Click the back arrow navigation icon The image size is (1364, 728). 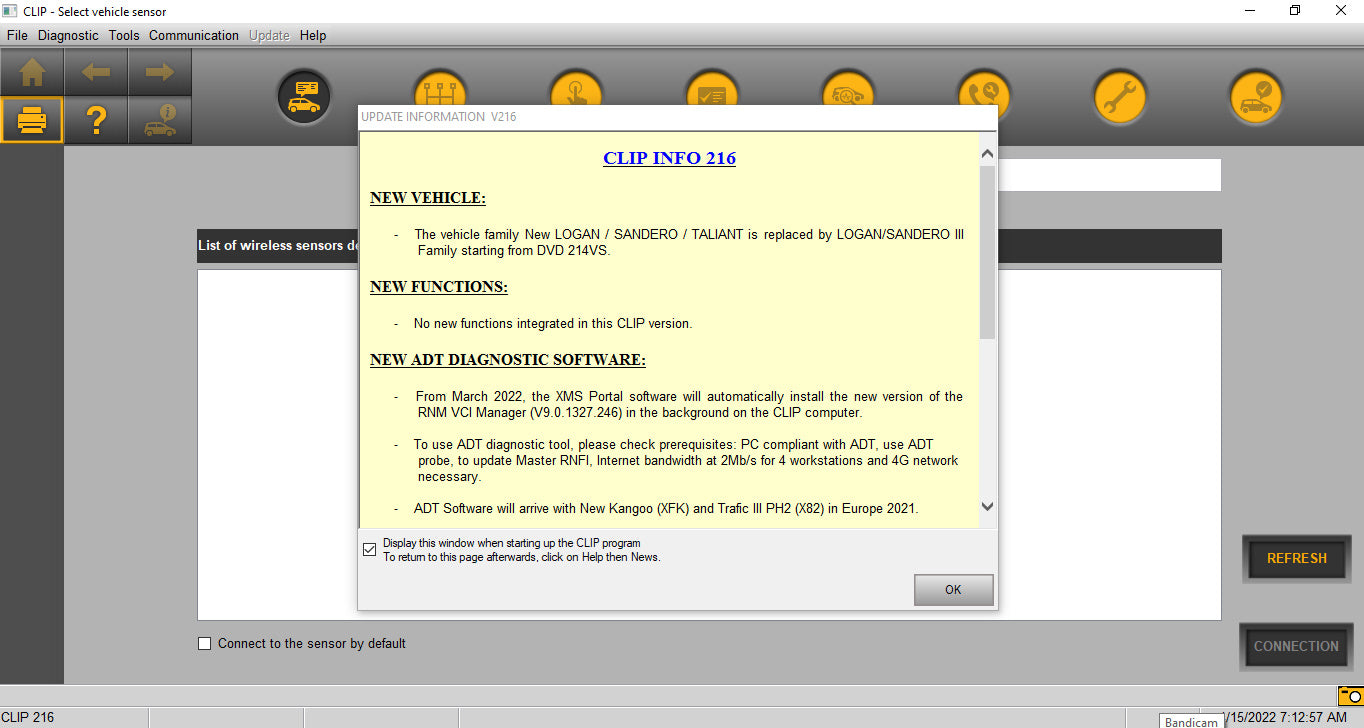pos(96,72)
